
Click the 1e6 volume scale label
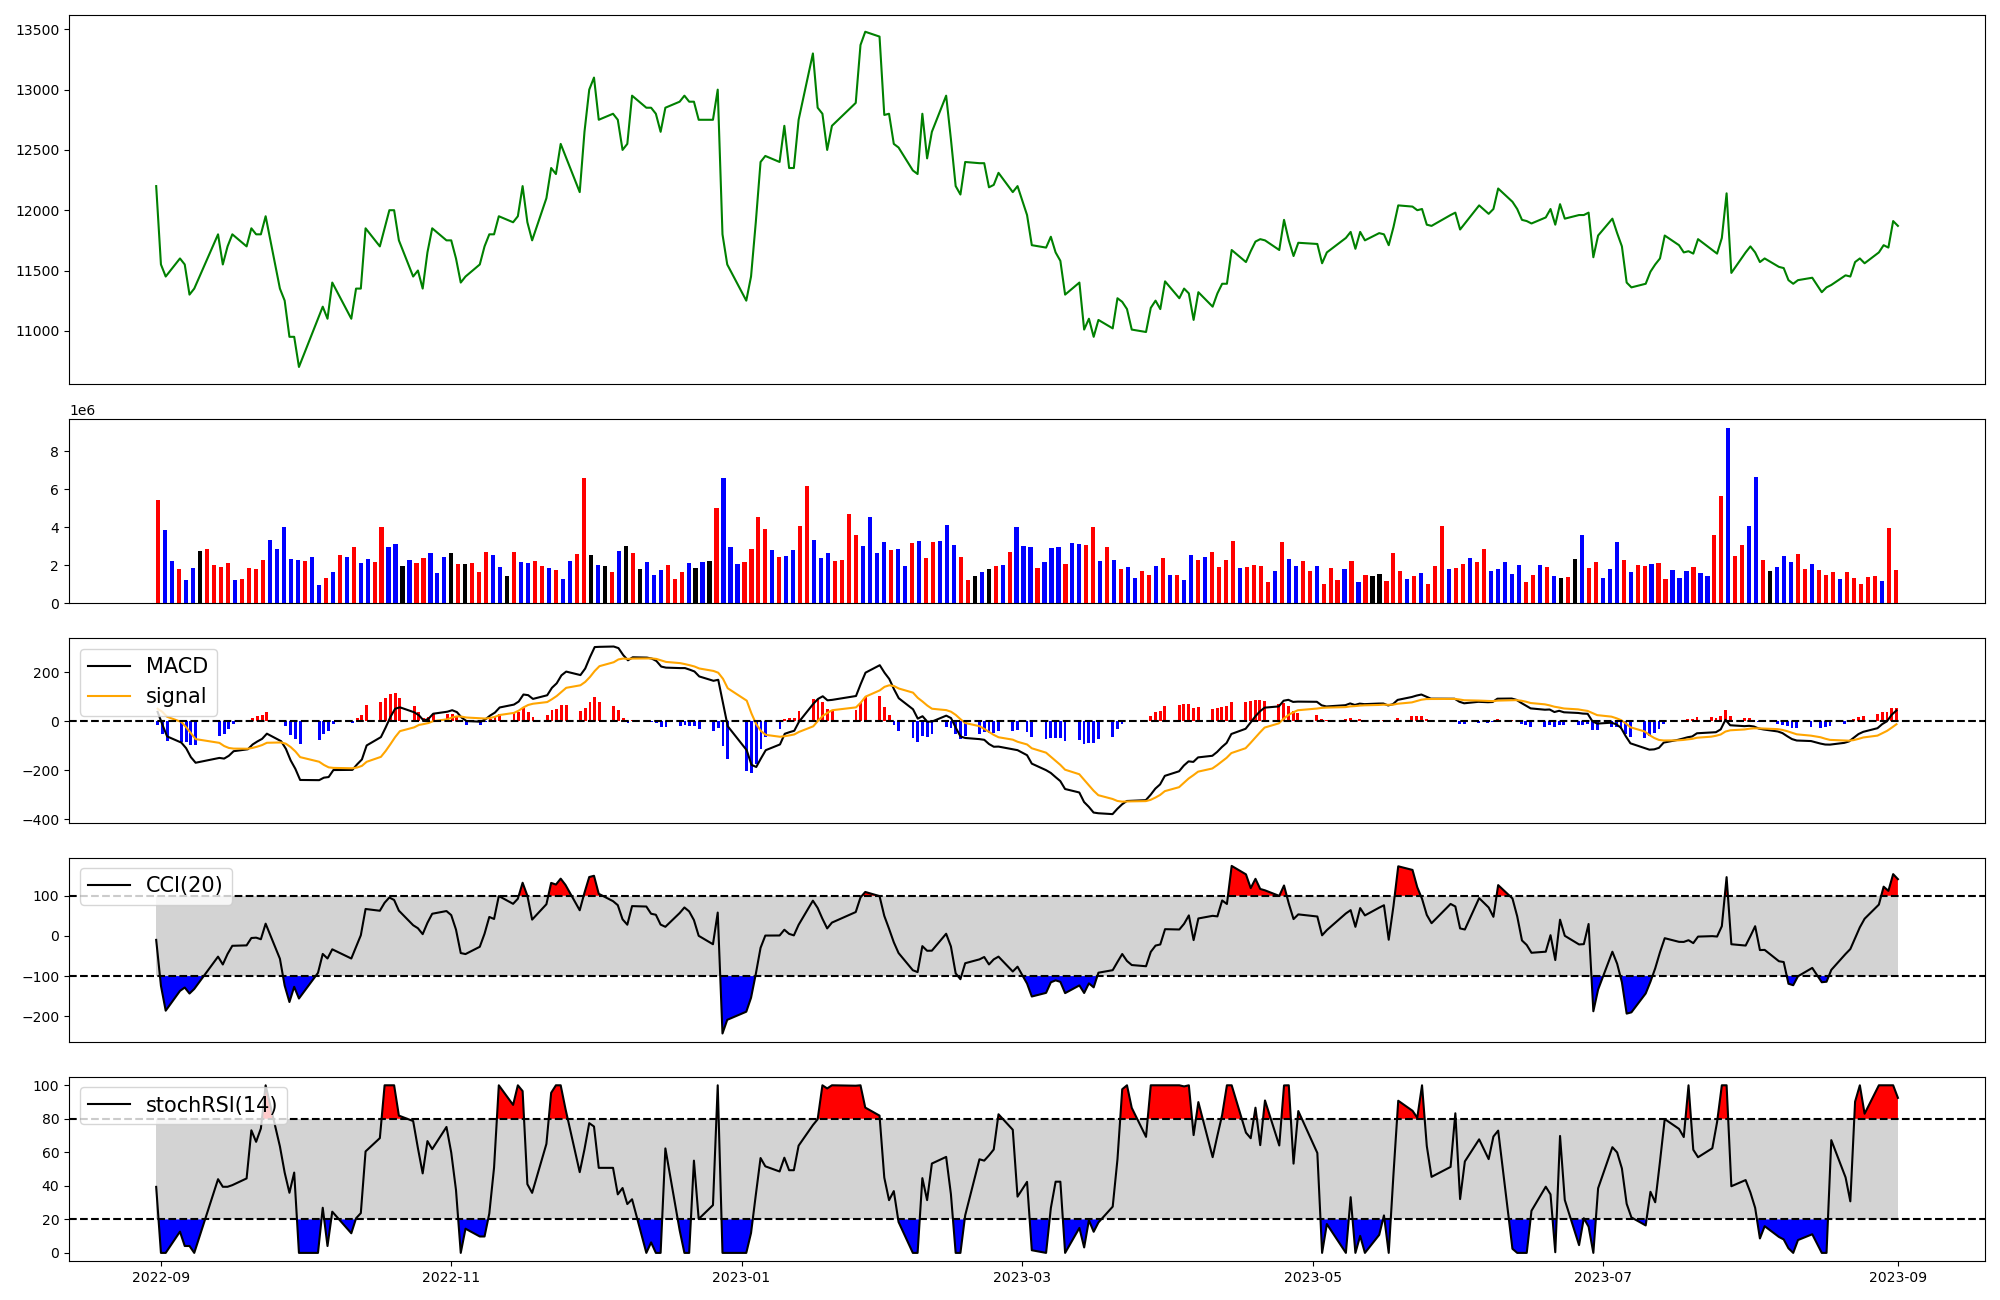(x=82, y=411)
